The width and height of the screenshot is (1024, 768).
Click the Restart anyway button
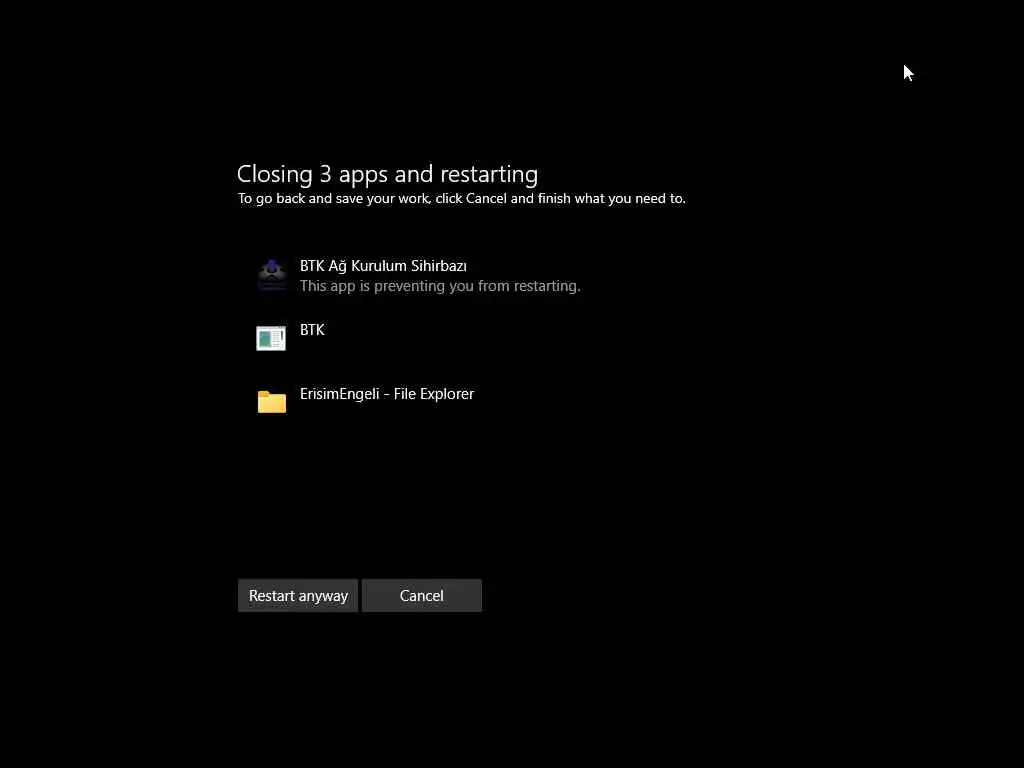tap(298, 596)
